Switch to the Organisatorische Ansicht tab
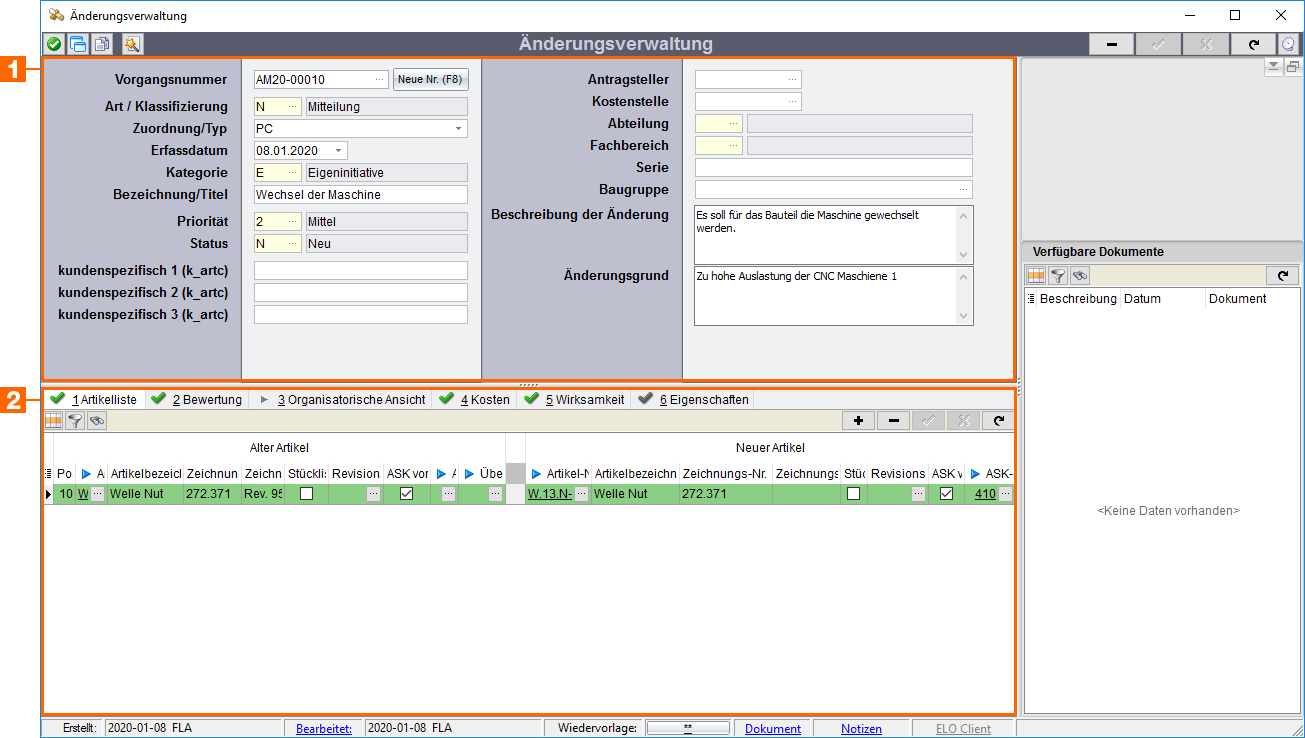1305x738 pixels. click(x=341, y=399)
